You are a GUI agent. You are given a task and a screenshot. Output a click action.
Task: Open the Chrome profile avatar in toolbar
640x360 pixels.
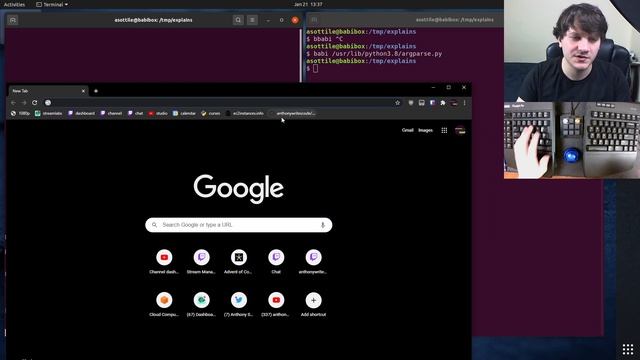454,103
